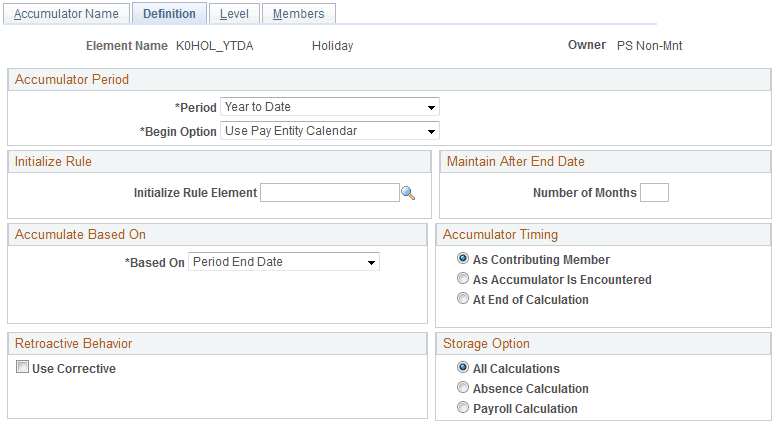
Task: Open the Based On dropdown
Action: (284, 262)
